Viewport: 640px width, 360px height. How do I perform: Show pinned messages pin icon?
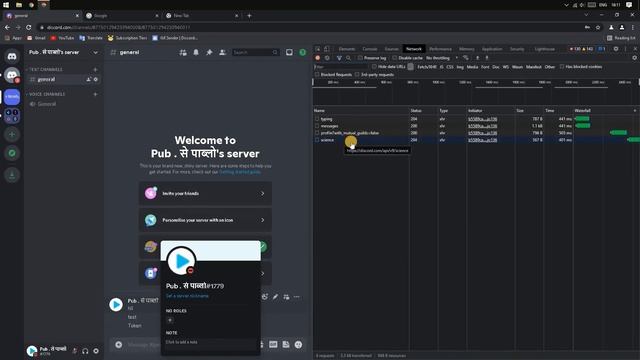pos(209,52)
